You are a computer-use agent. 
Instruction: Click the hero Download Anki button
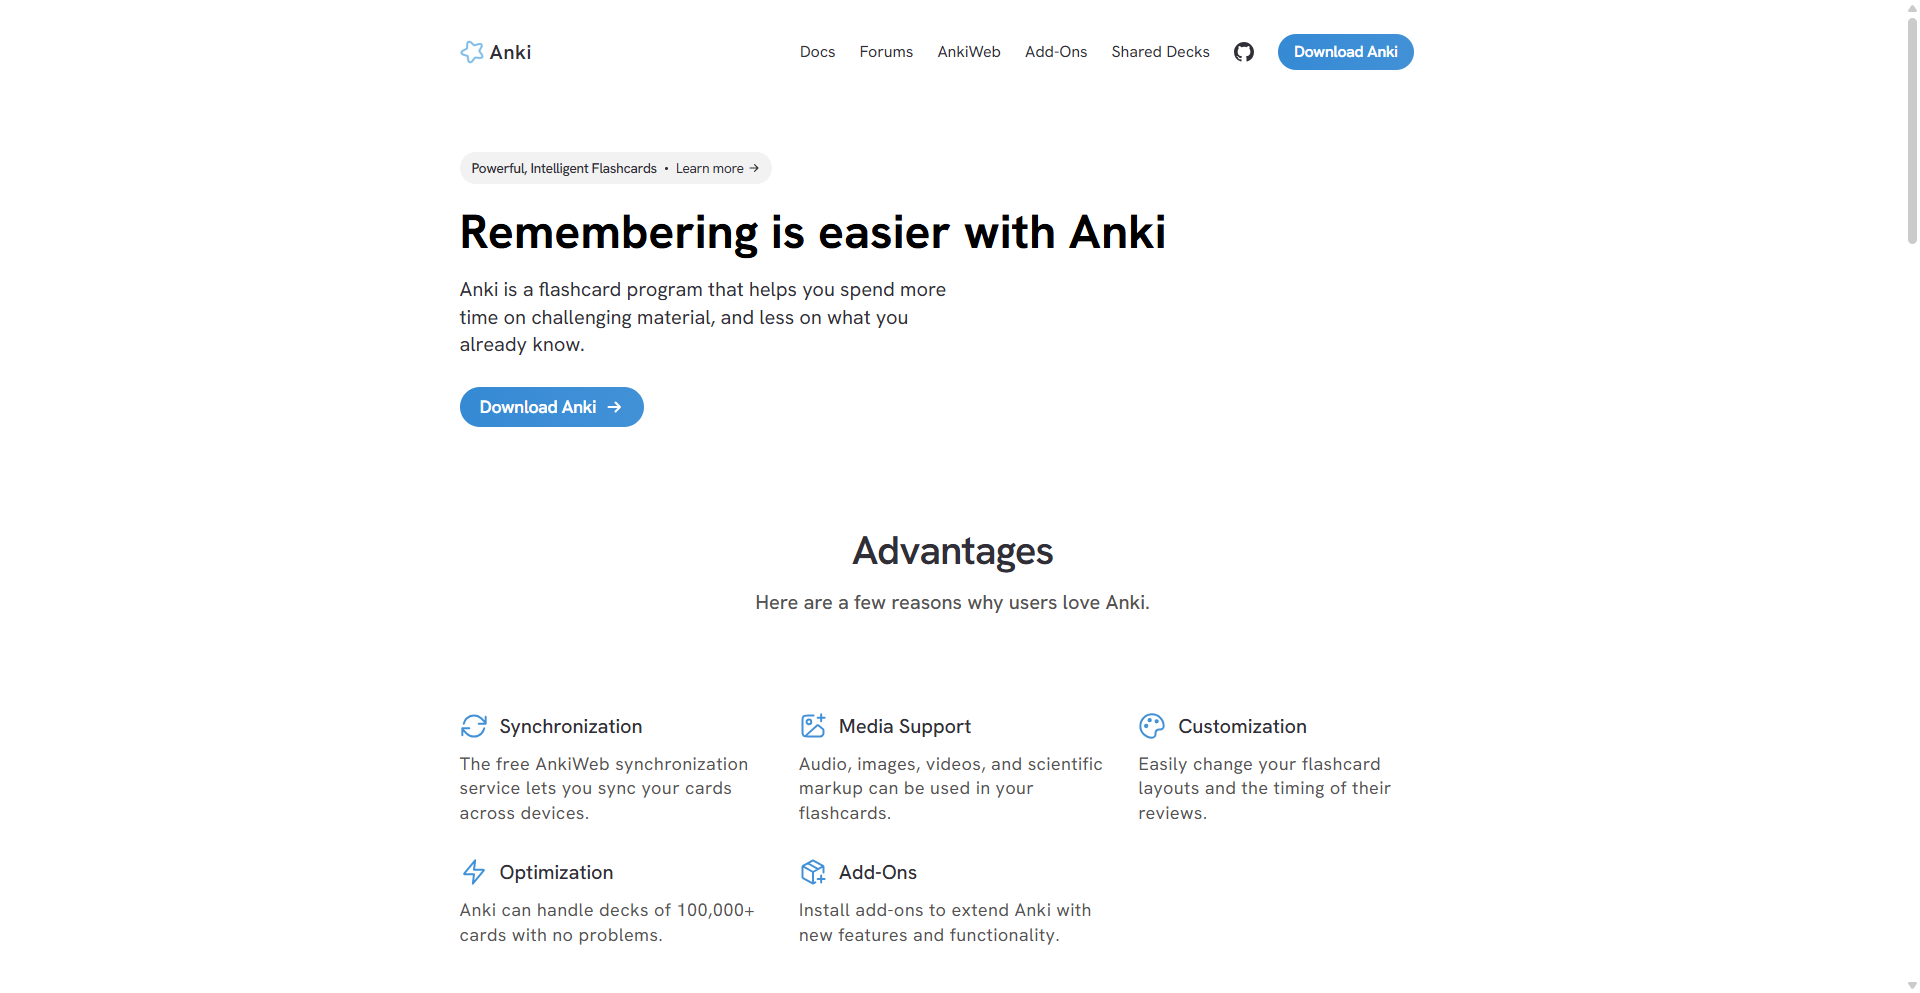552,407
